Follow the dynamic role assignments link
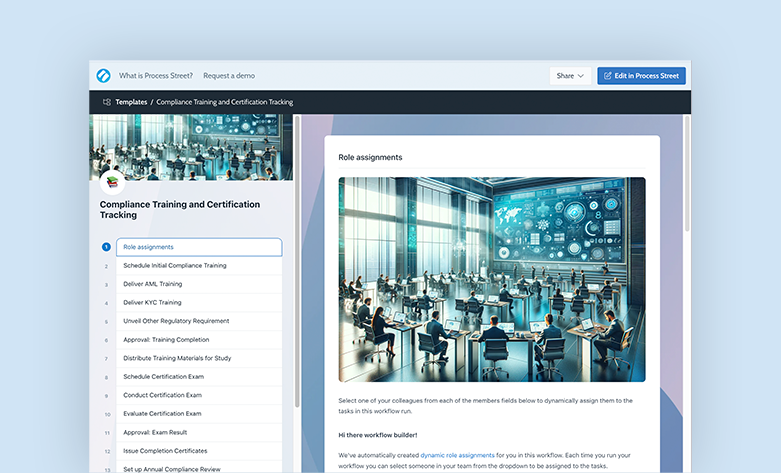781x473 pixels. click(x=457, y=455)
